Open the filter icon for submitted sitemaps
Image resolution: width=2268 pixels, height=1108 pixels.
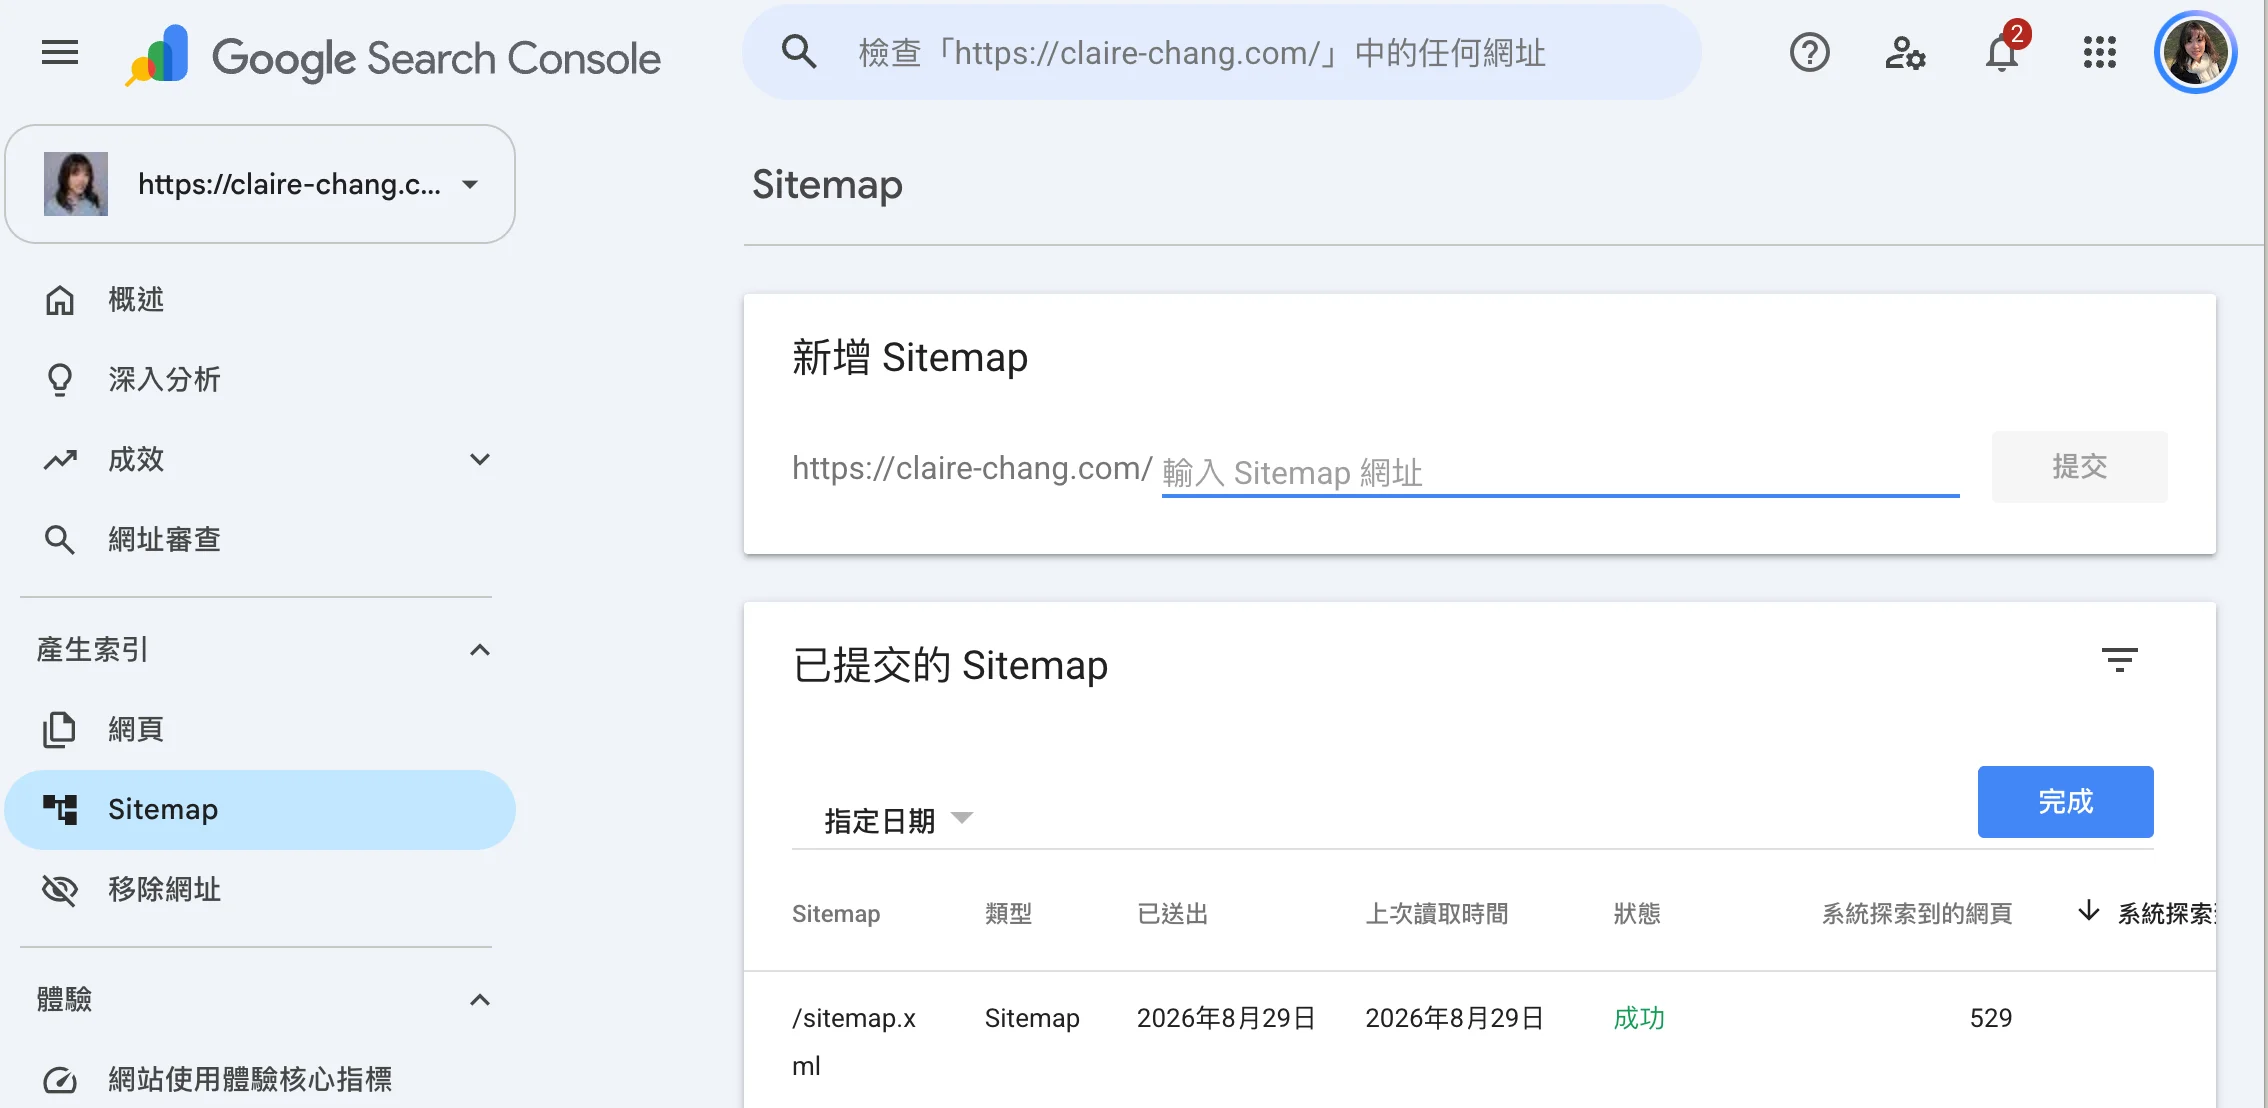(2119, 660)
